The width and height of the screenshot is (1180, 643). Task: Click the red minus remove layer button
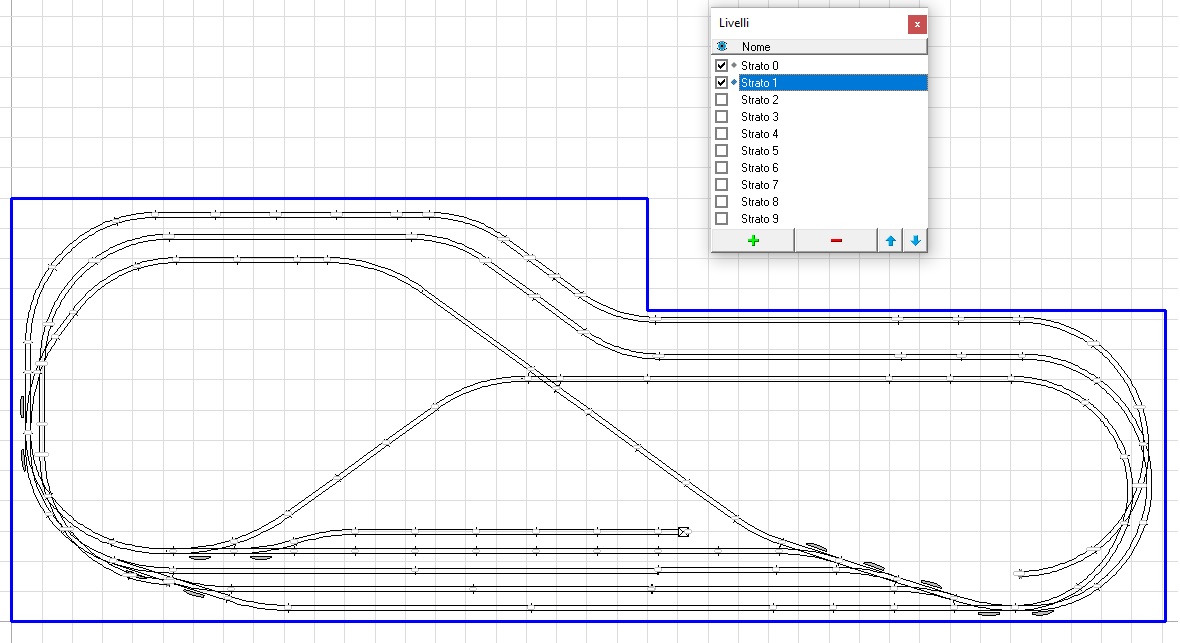(836, 240)
